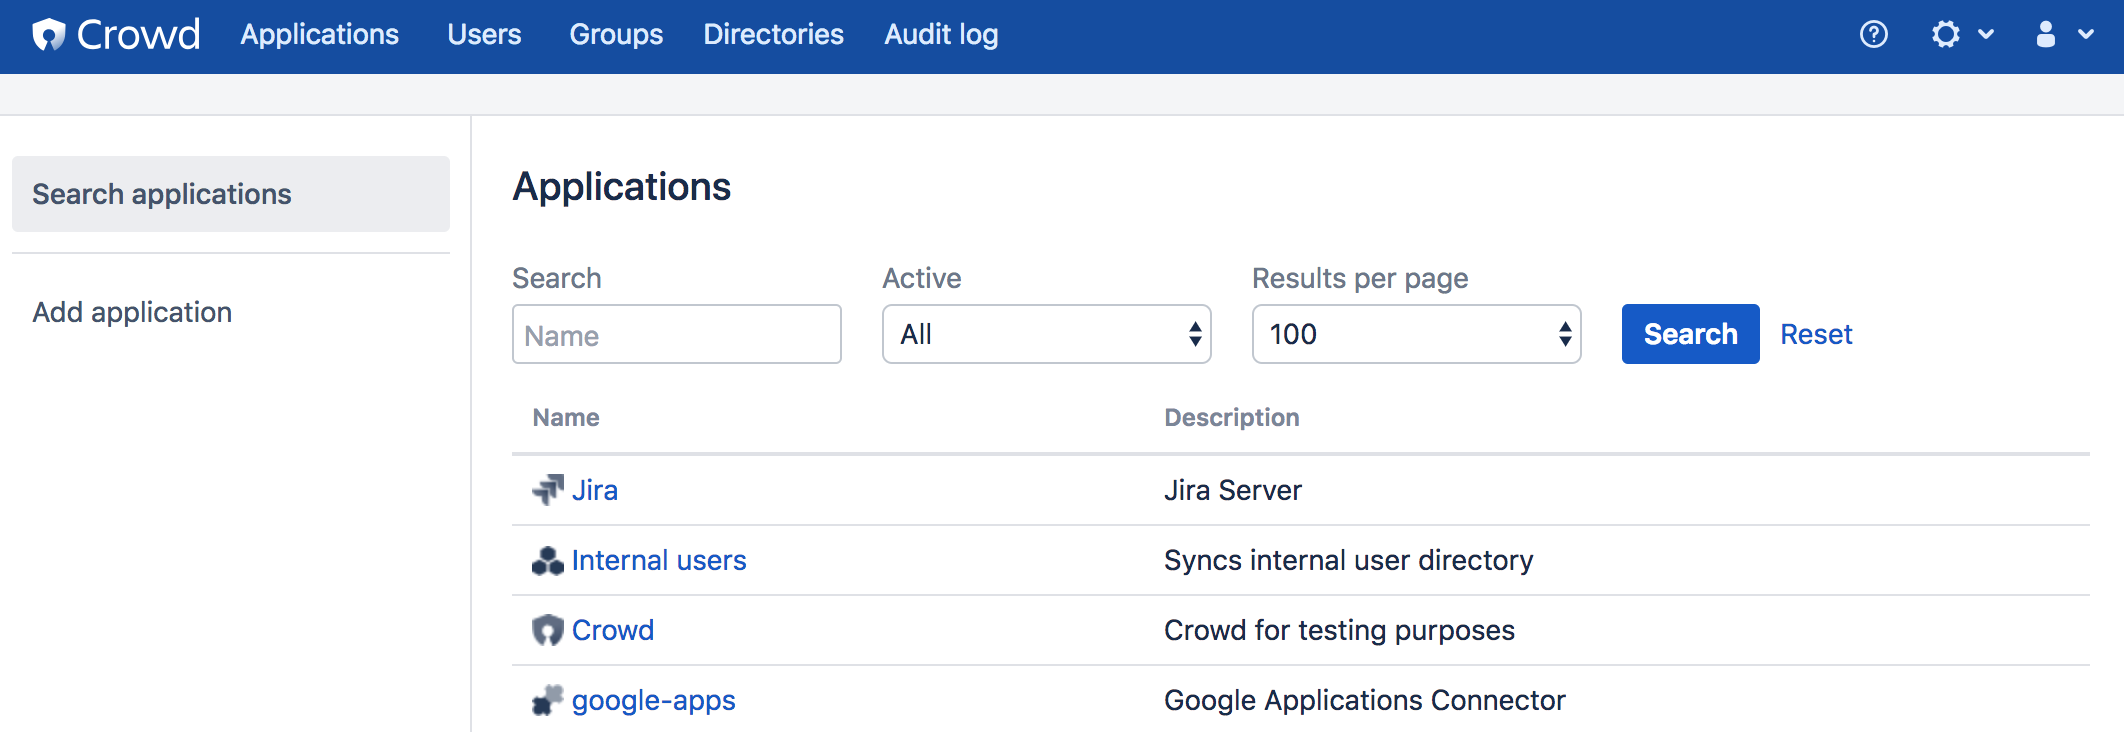Focus the Name search input field
The height and width of the screenshot is (732, 2124).
(677, 334)
